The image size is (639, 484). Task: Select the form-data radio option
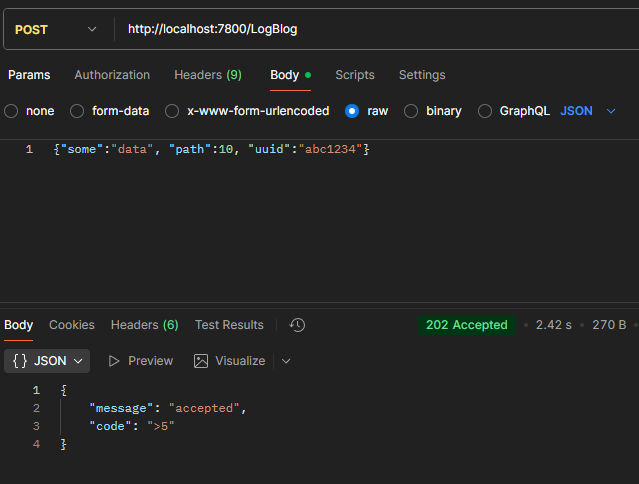[77, 111]
